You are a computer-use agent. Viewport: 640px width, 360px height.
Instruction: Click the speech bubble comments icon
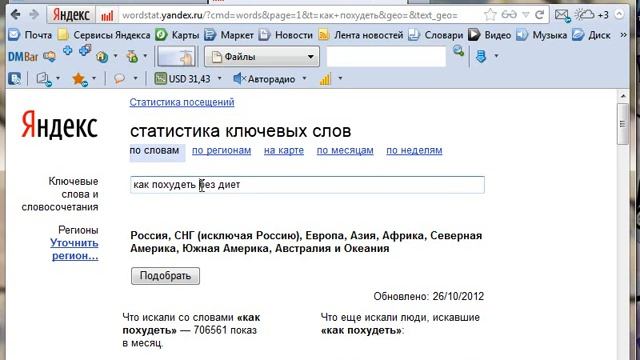[119, 78]
